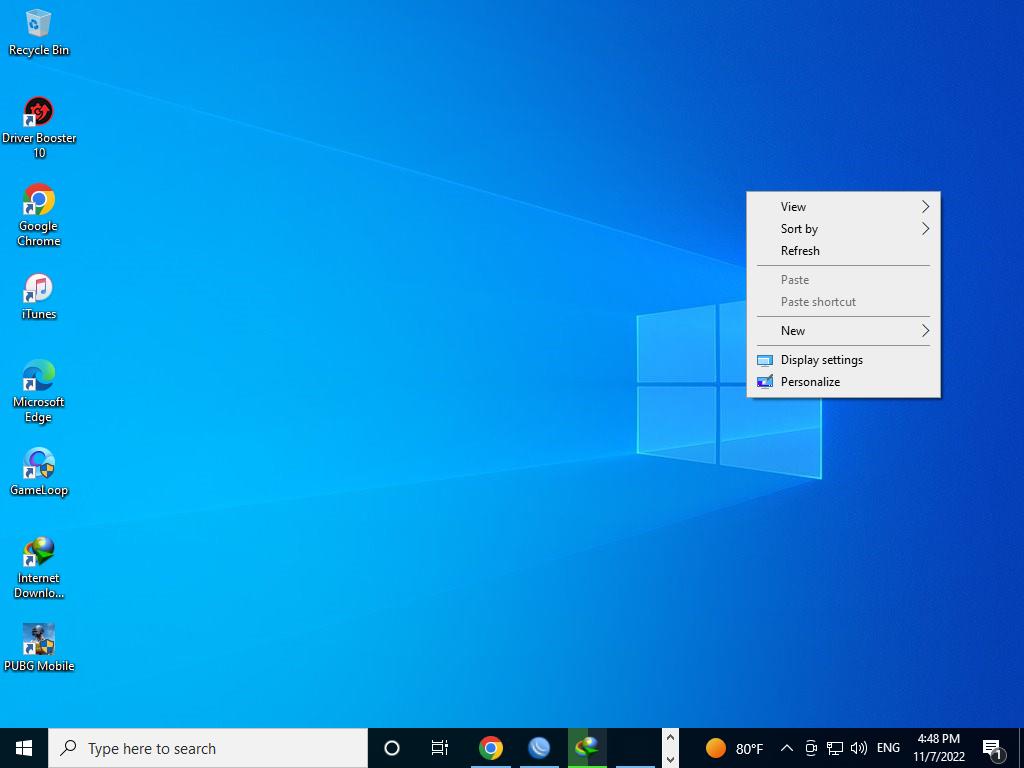Choose Refresh from the context menu
The width and height of the screenshot is (1024, 768).
tap(800, 251)
